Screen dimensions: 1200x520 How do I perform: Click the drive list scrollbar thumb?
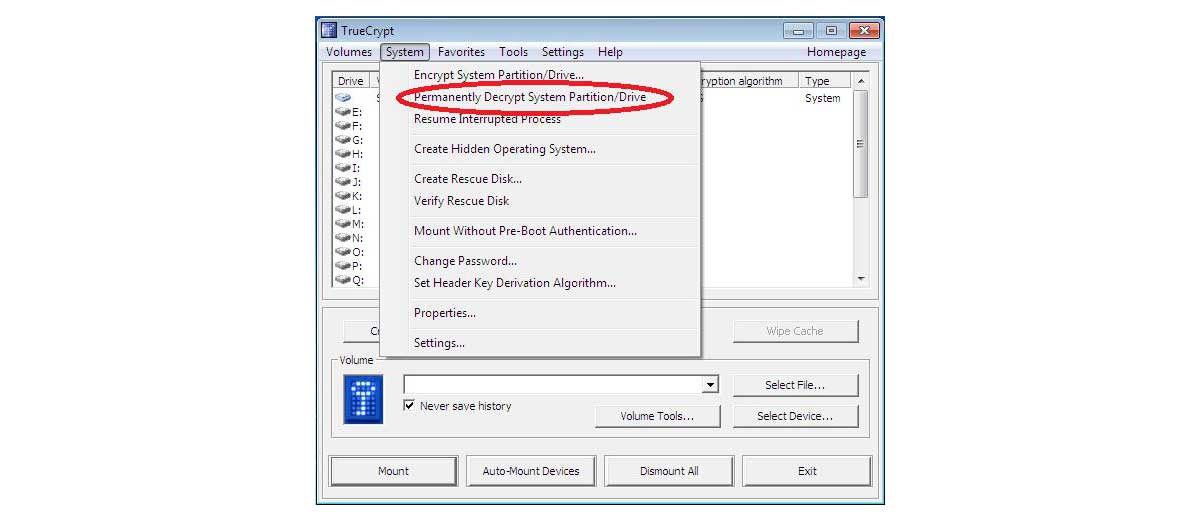pos(861,143)
